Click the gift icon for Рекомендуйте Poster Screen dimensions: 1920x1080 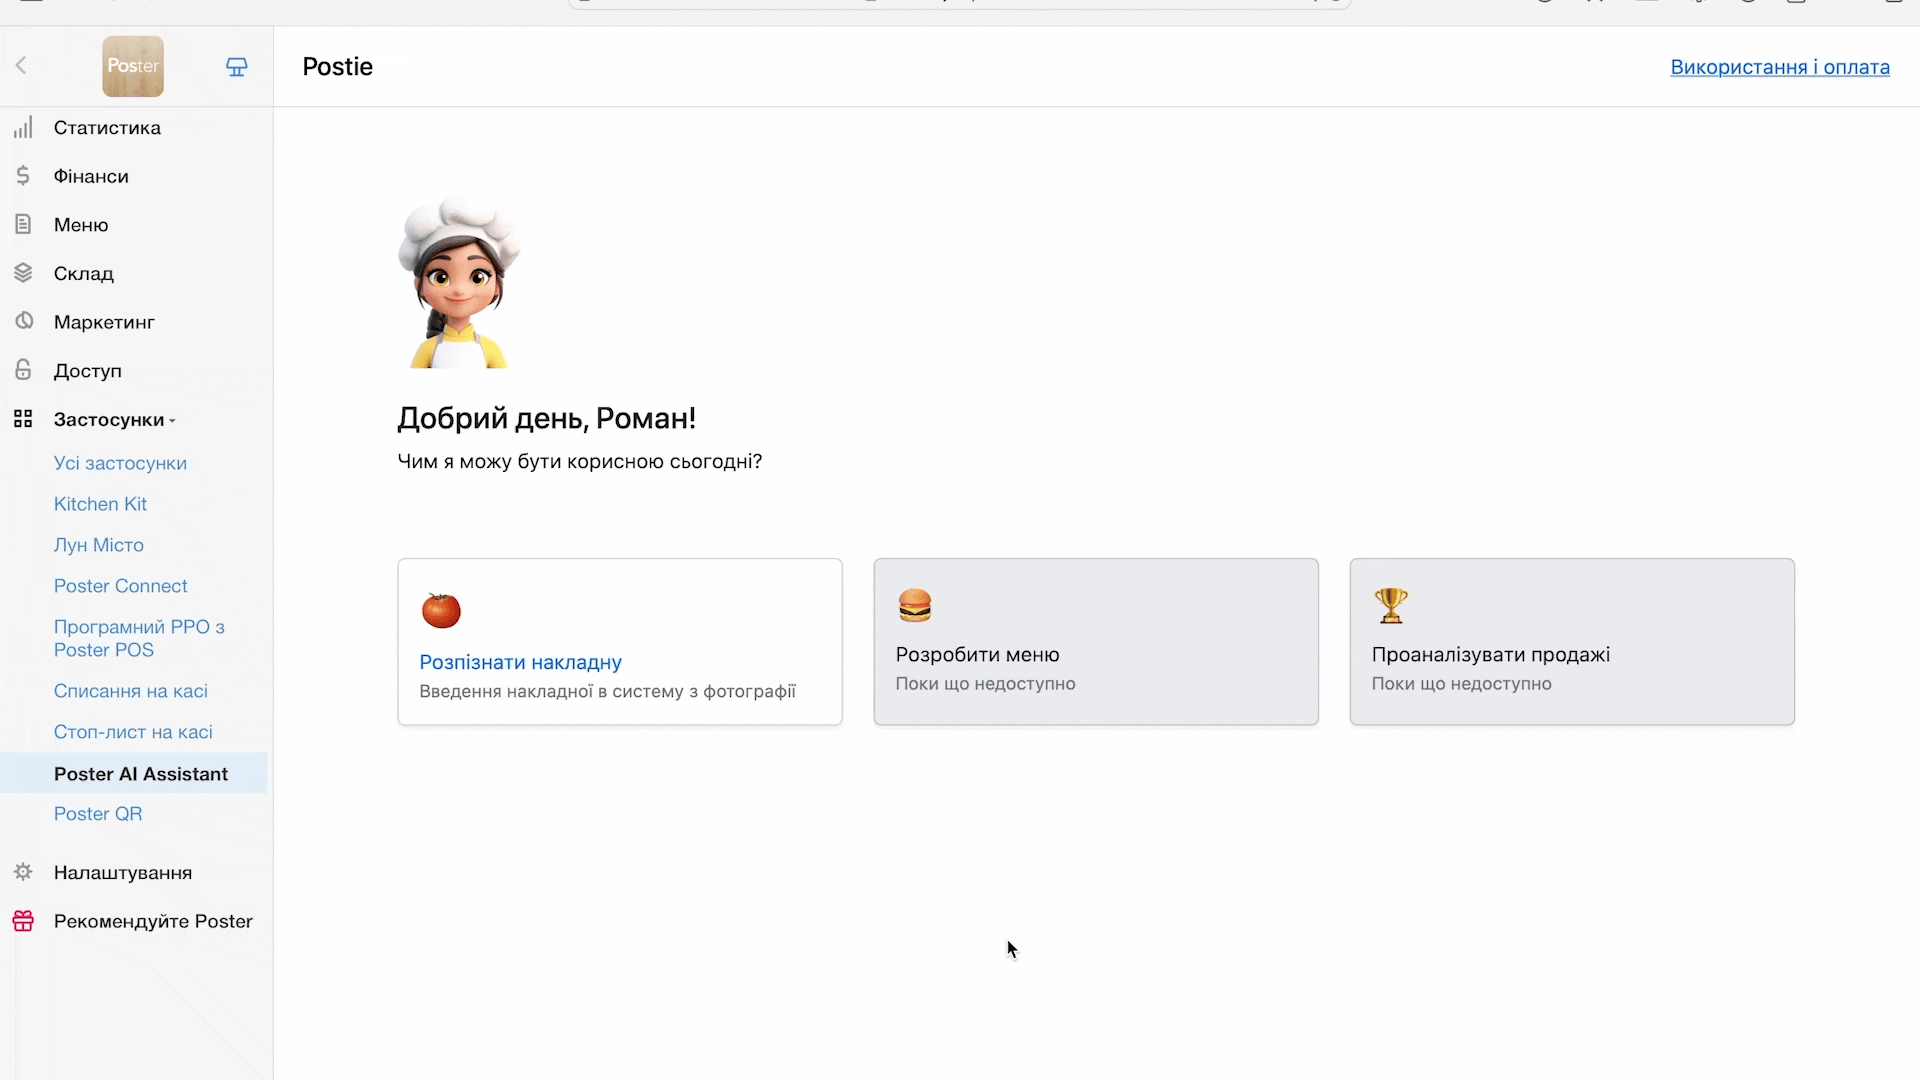23,921
